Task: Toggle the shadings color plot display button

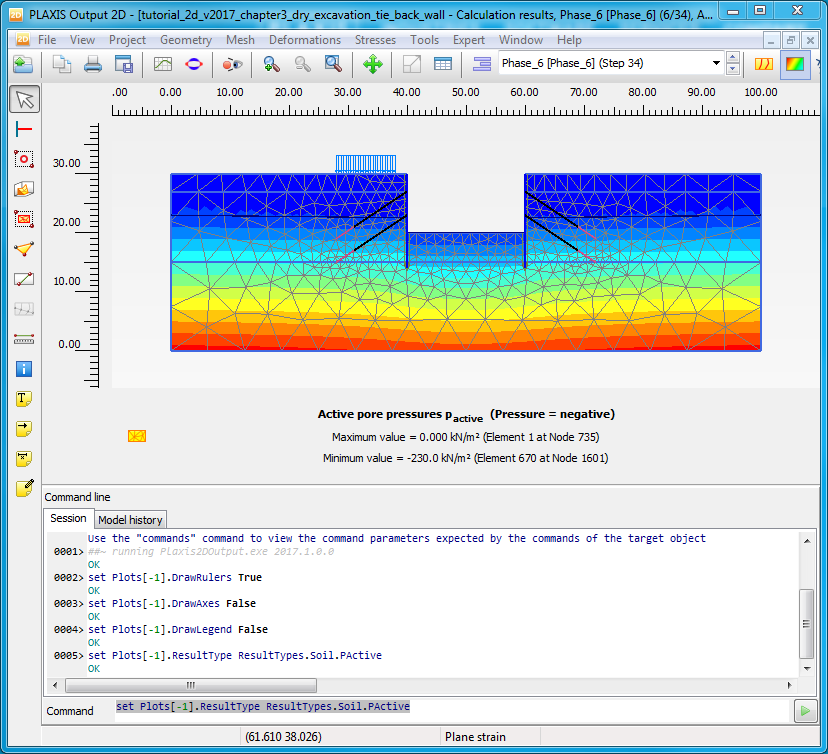Action: (795, 64)
